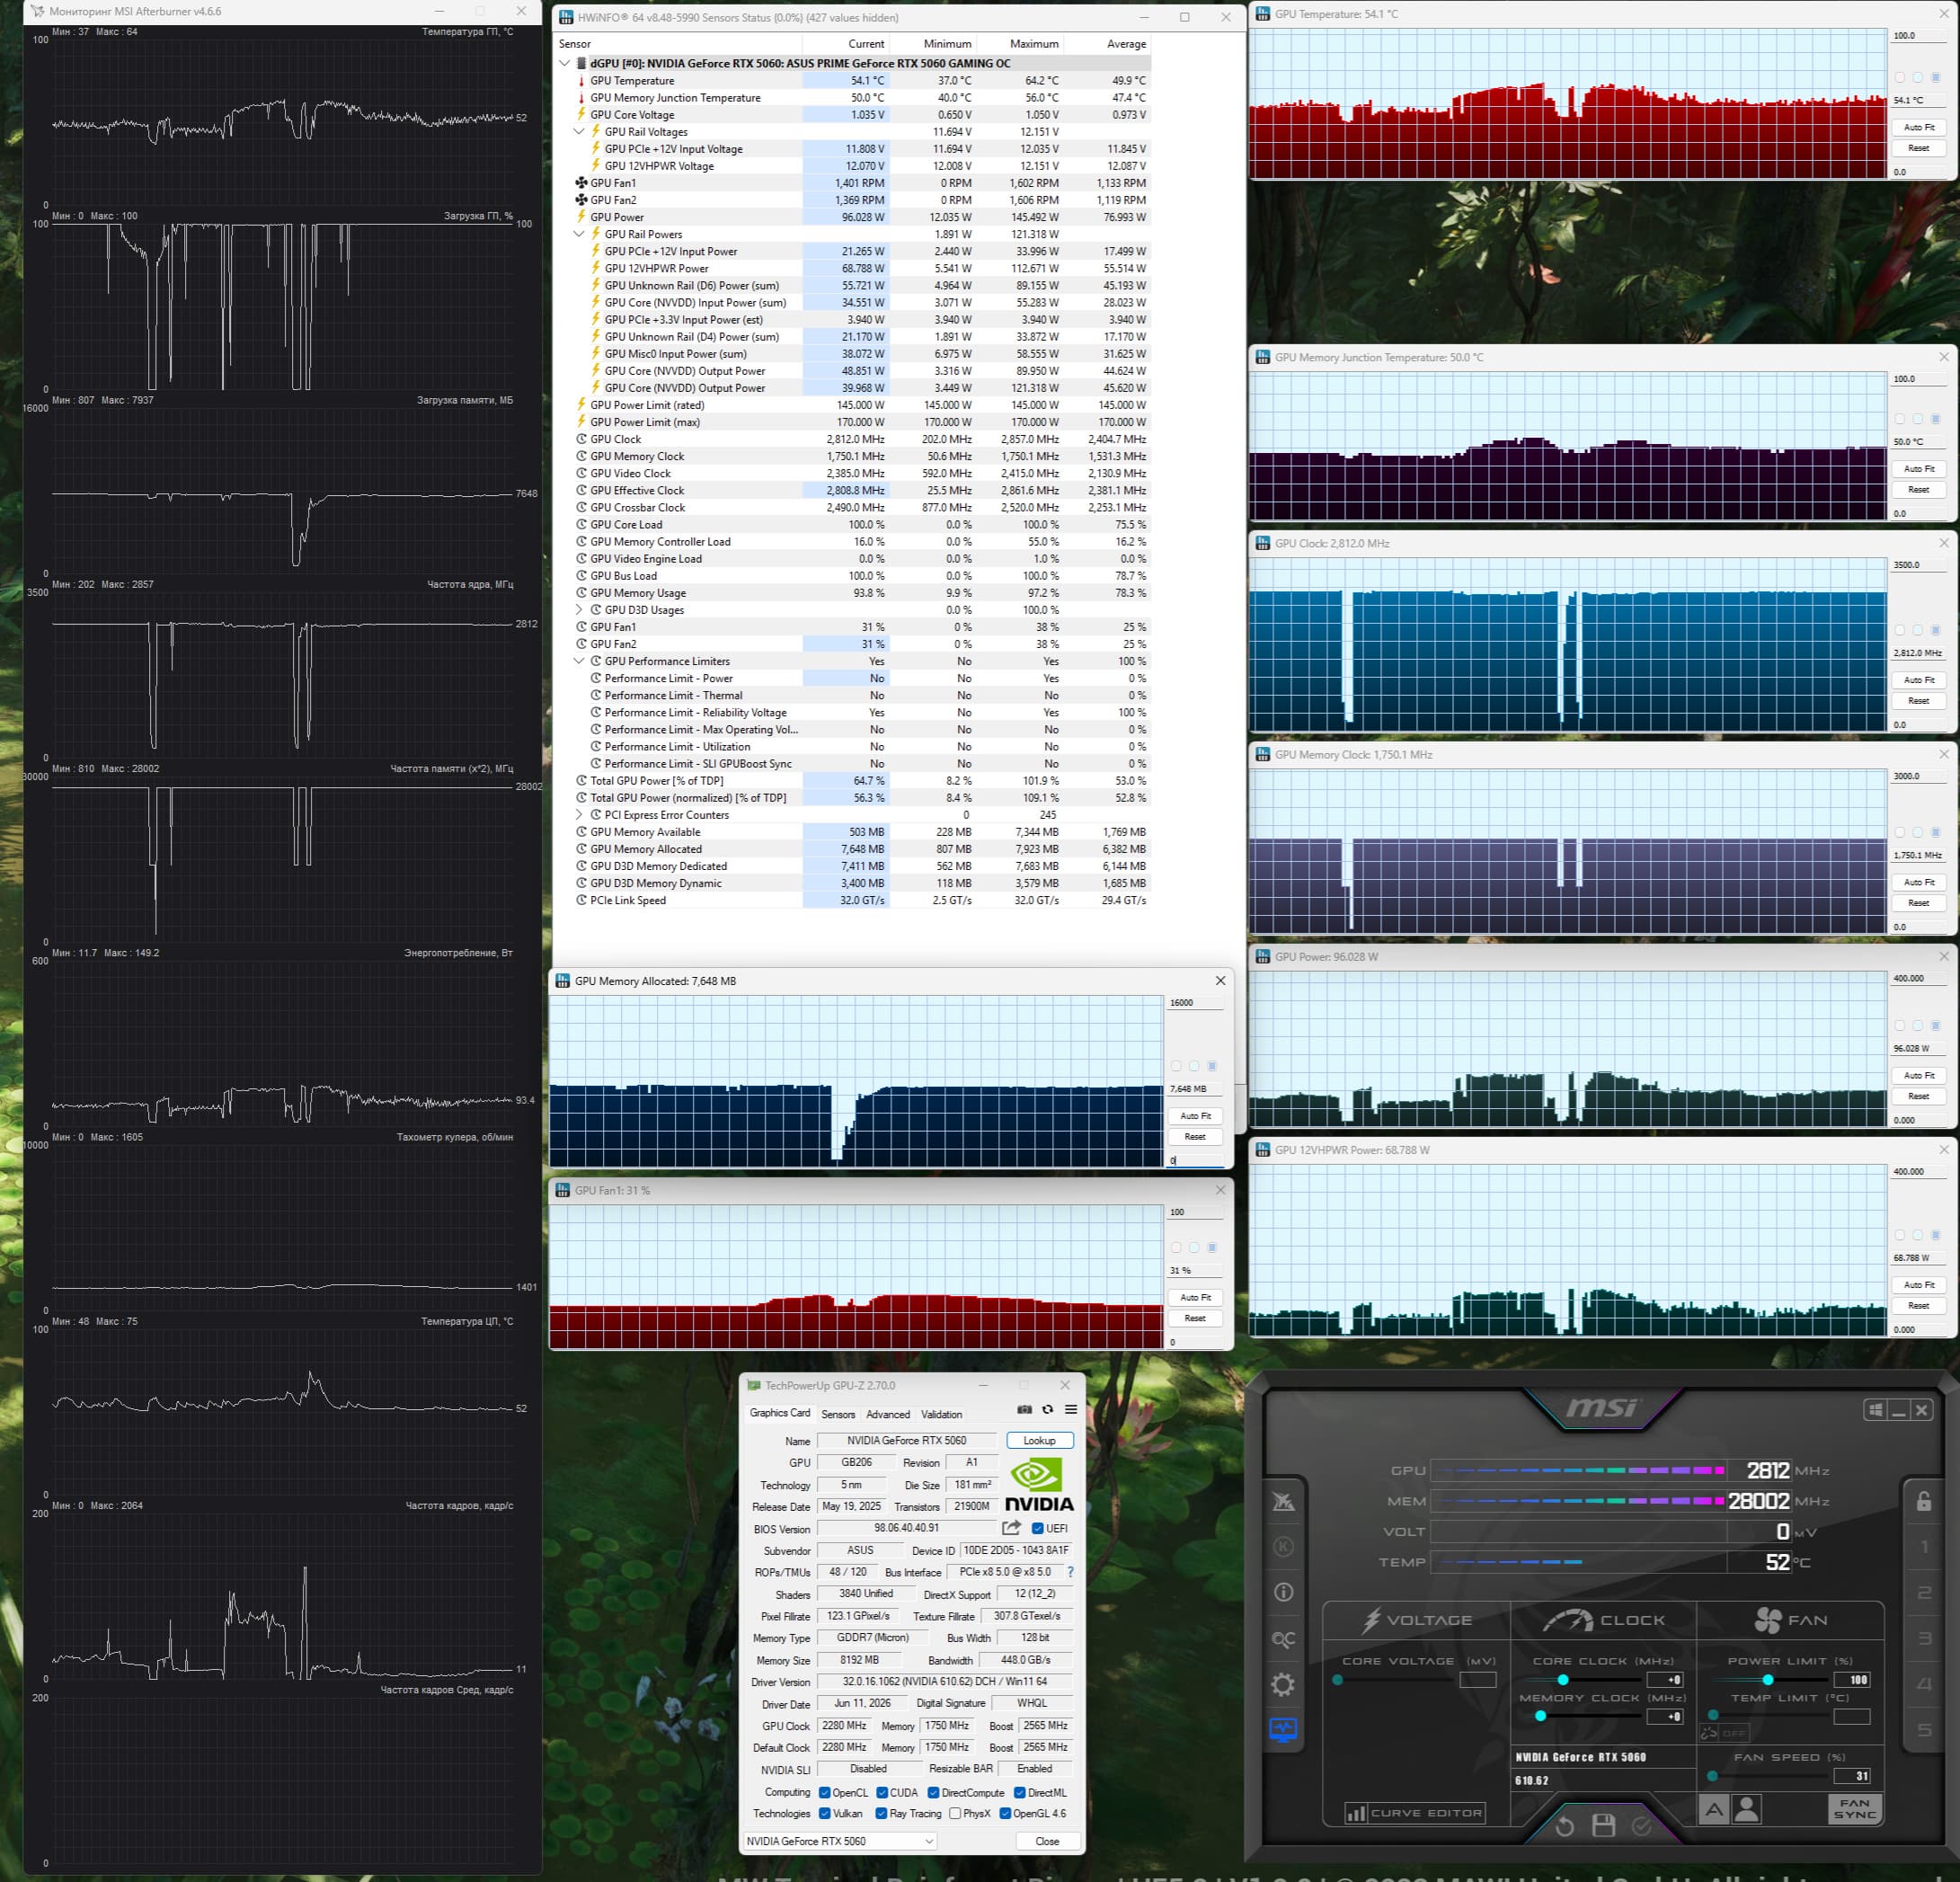Collapse the dGPU RTX 5060 sensor group
Viewport: 1960px width, 1882px height.
[565, 63]
